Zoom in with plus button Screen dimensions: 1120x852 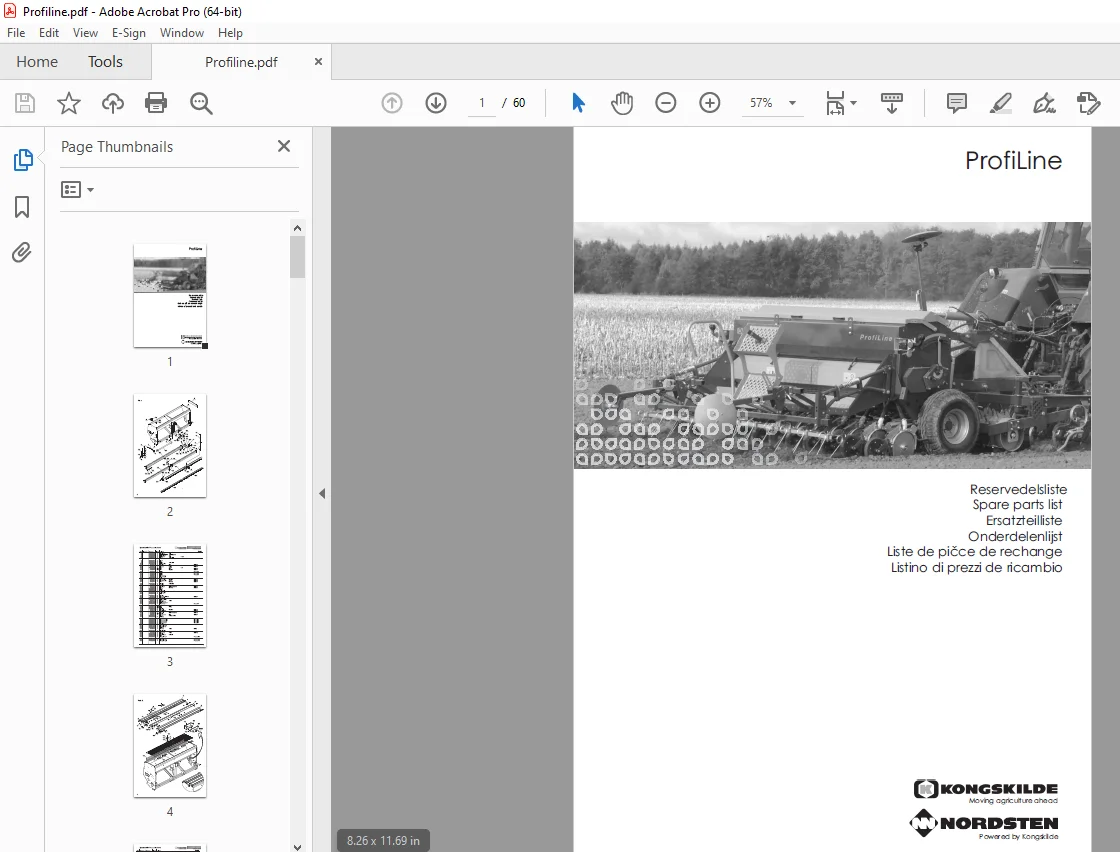[709, 103]
